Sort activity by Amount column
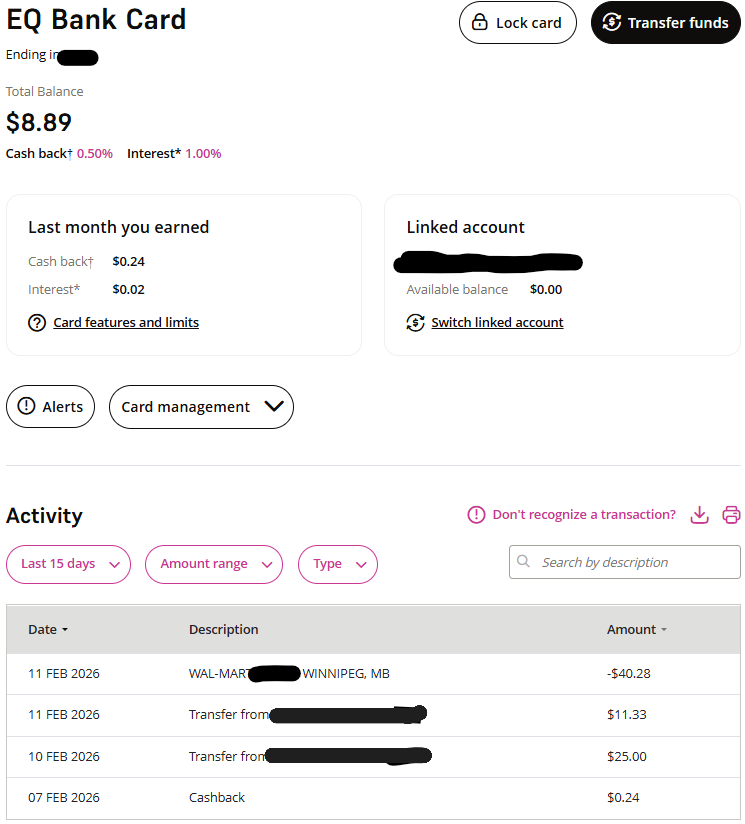The width and height of the screenshot is (745, 824). coord(636,630)
